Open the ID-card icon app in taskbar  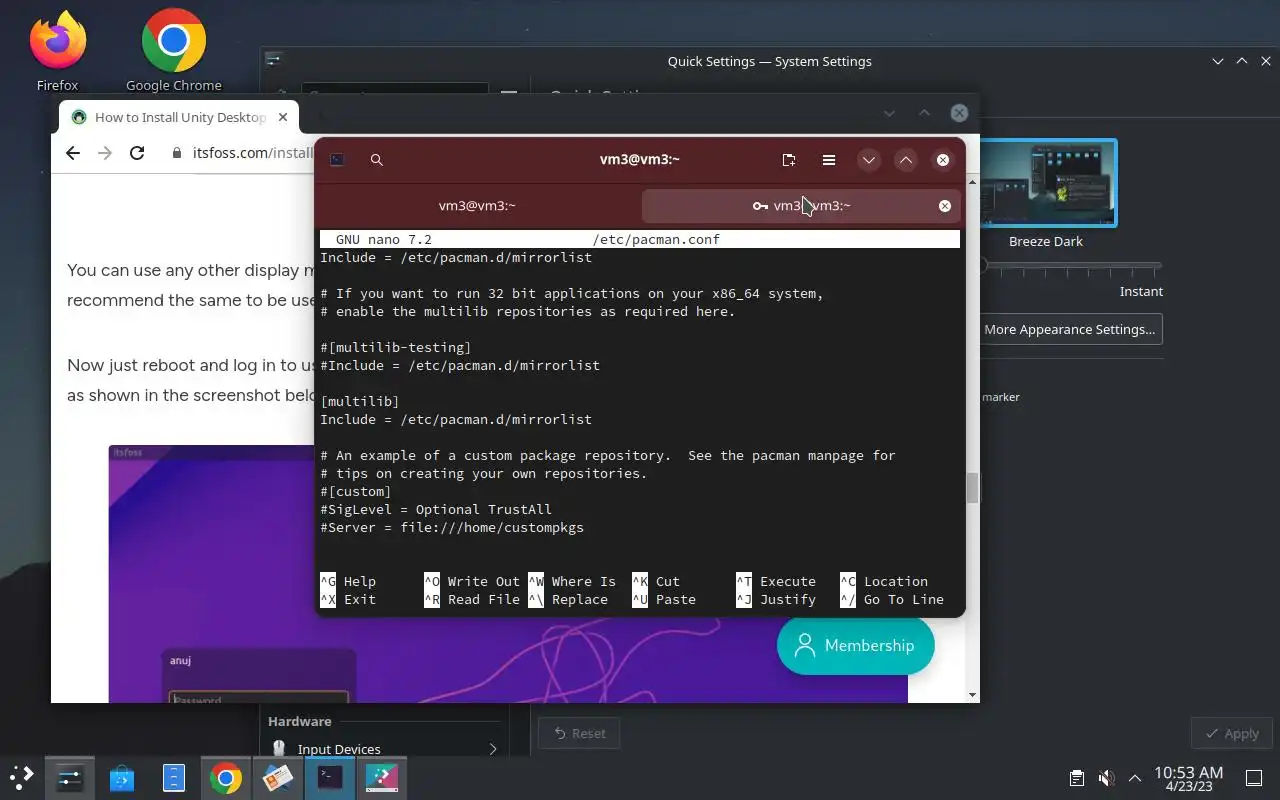click(278, 777)
